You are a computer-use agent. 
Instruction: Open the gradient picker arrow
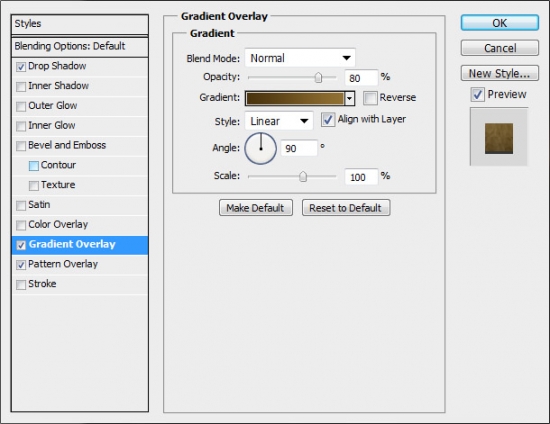tap(349, 99)
